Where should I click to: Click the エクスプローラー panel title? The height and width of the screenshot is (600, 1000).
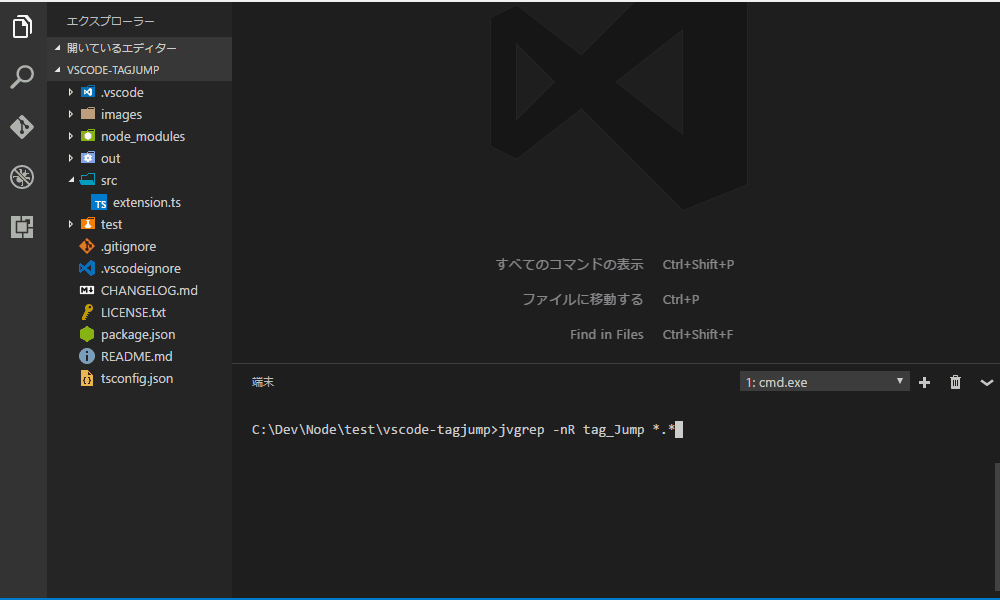coord(111,21)
